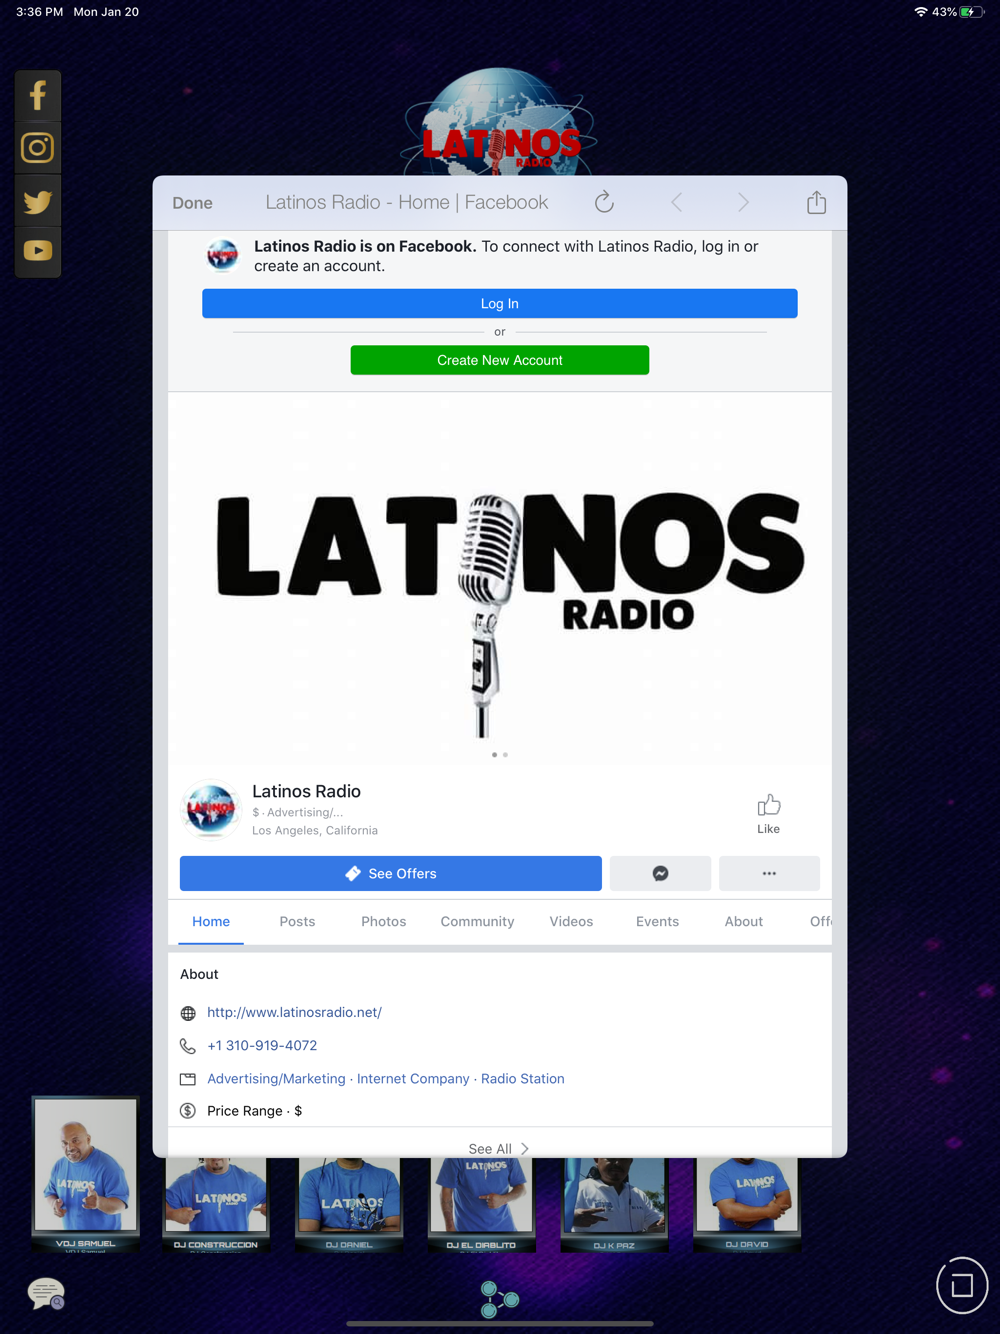Go back in the browser view
This screenshot has height=1334, width=1000.
[x=677, y=203]
